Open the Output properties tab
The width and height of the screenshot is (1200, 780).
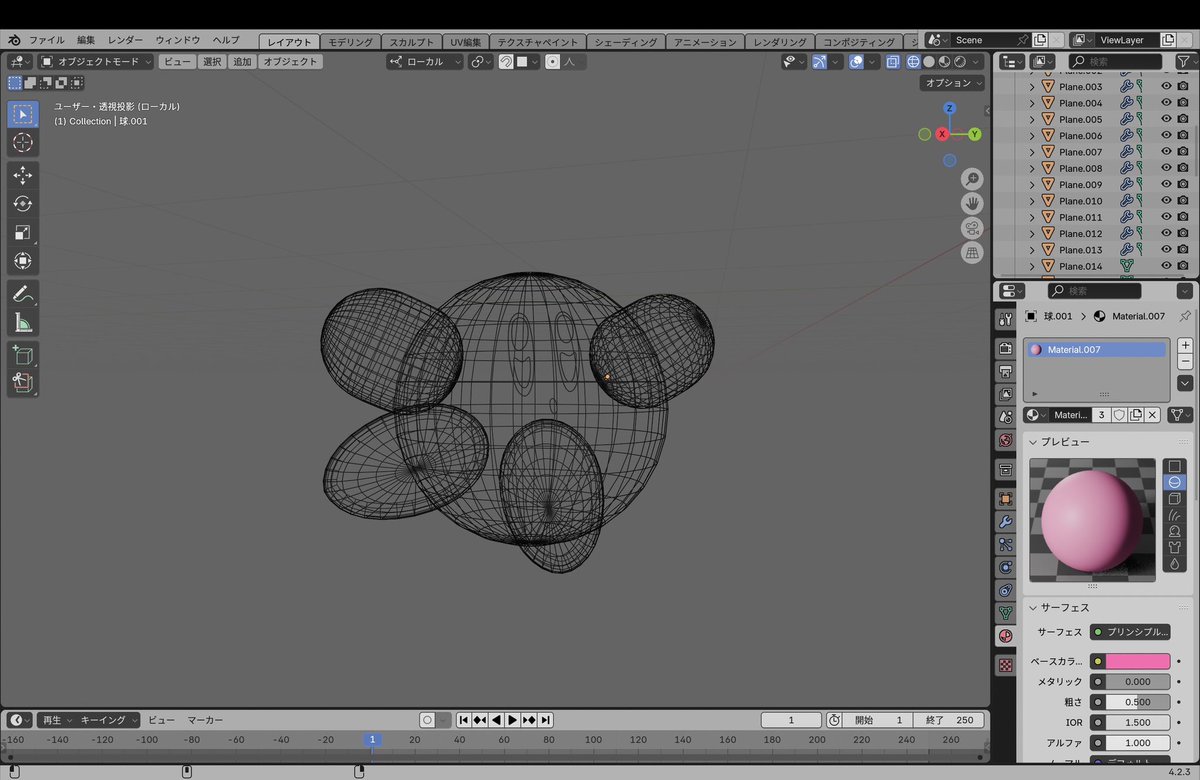coord(1006,370)
